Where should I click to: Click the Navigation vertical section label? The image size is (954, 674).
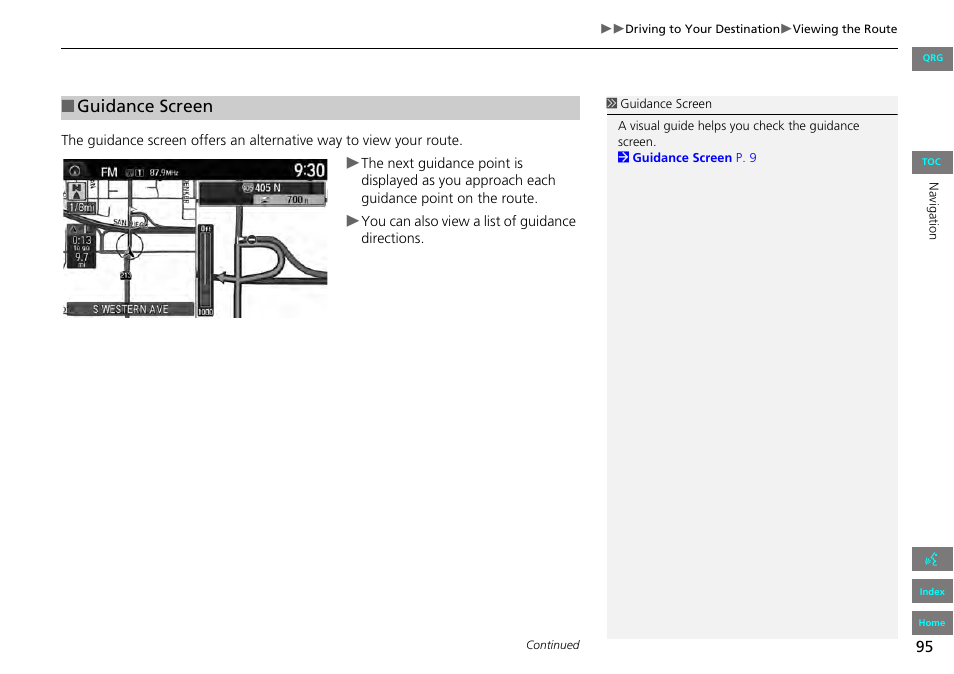(x=933, y=210)
